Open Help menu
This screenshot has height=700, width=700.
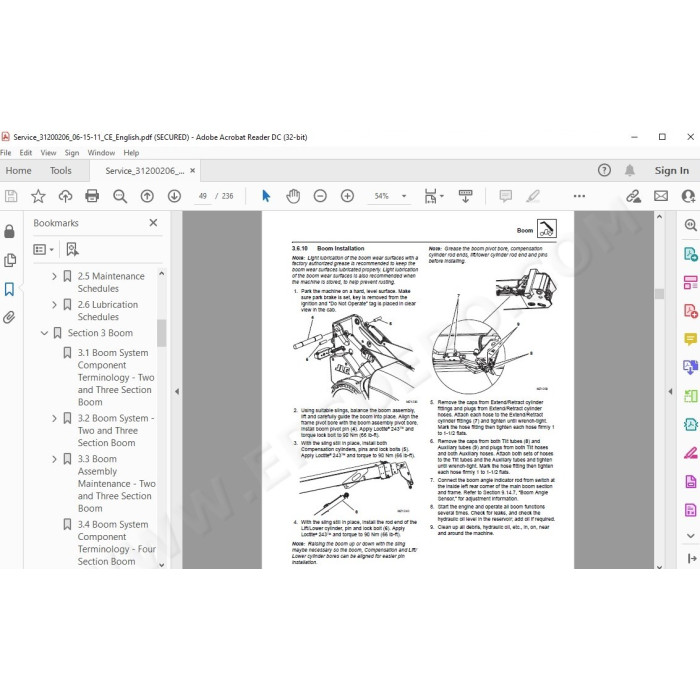coord(131,153)
